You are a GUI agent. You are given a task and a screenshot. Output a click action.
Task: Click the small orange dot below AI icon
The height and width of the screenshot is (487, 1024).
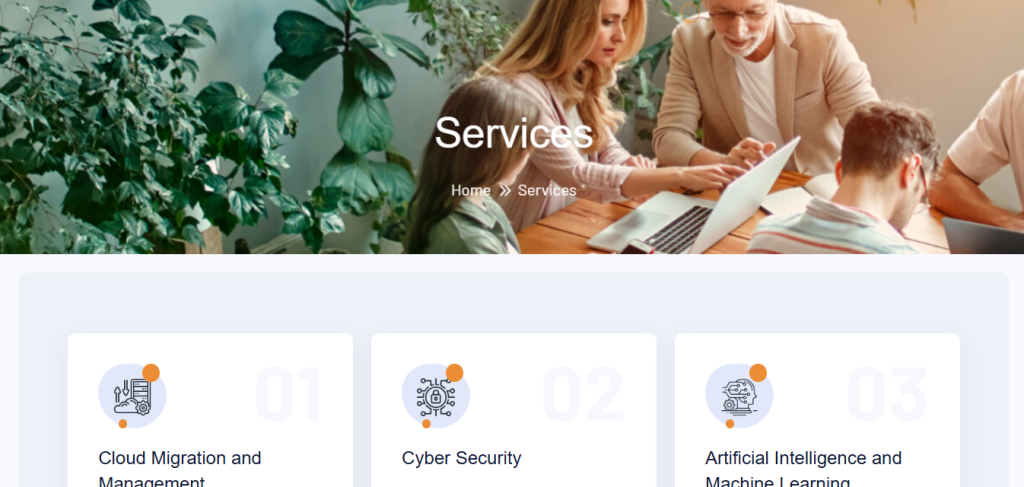[730, 424]
